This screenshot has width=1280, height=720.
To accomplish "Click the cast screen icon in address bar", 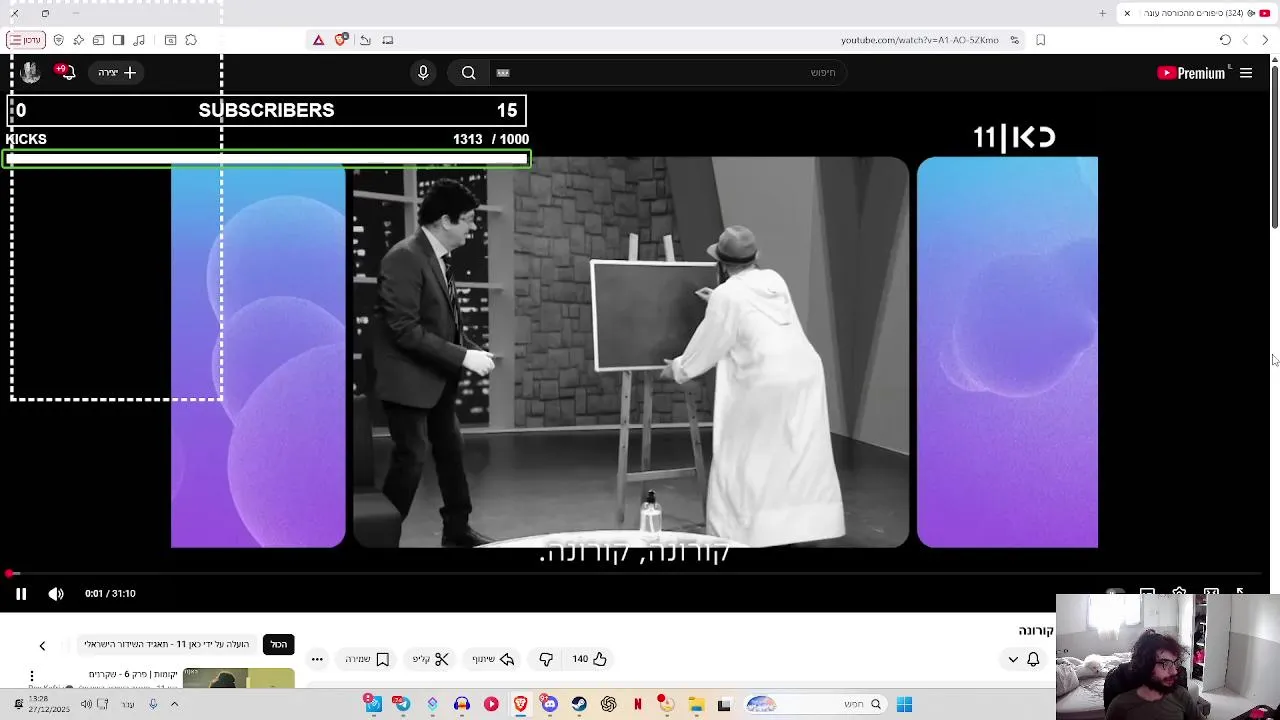I will (x=388, y=40).
